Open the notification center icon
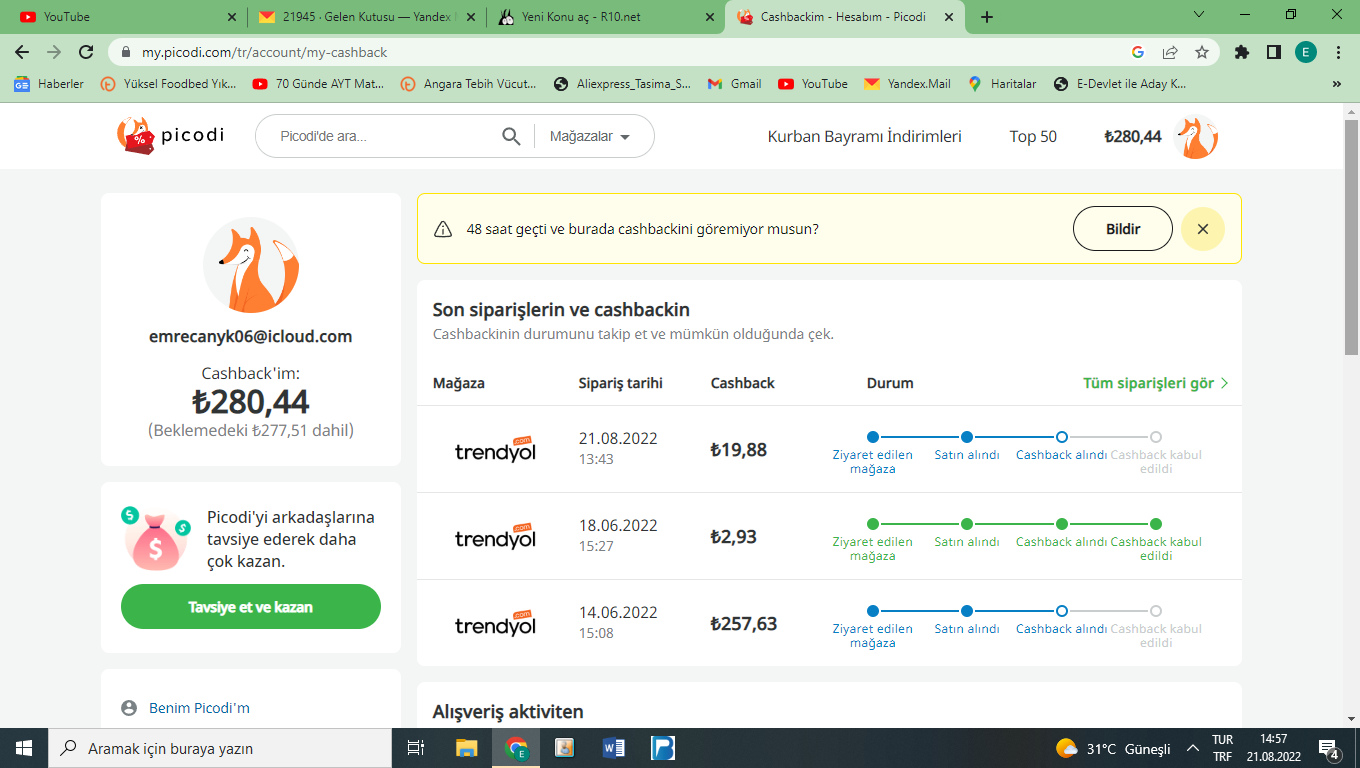The width and height of the screenshot is (1360, 768). tap(1329, 748)
